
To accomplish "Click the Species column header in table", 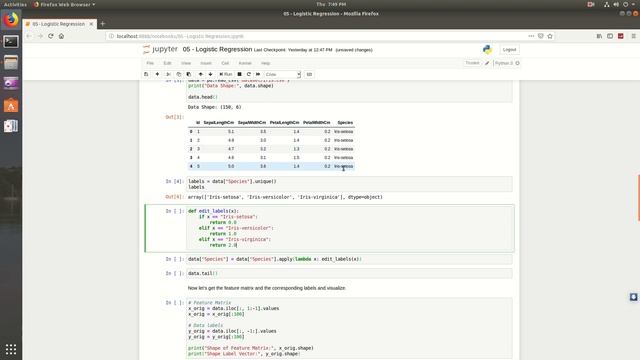I will [x=345, y=122].
